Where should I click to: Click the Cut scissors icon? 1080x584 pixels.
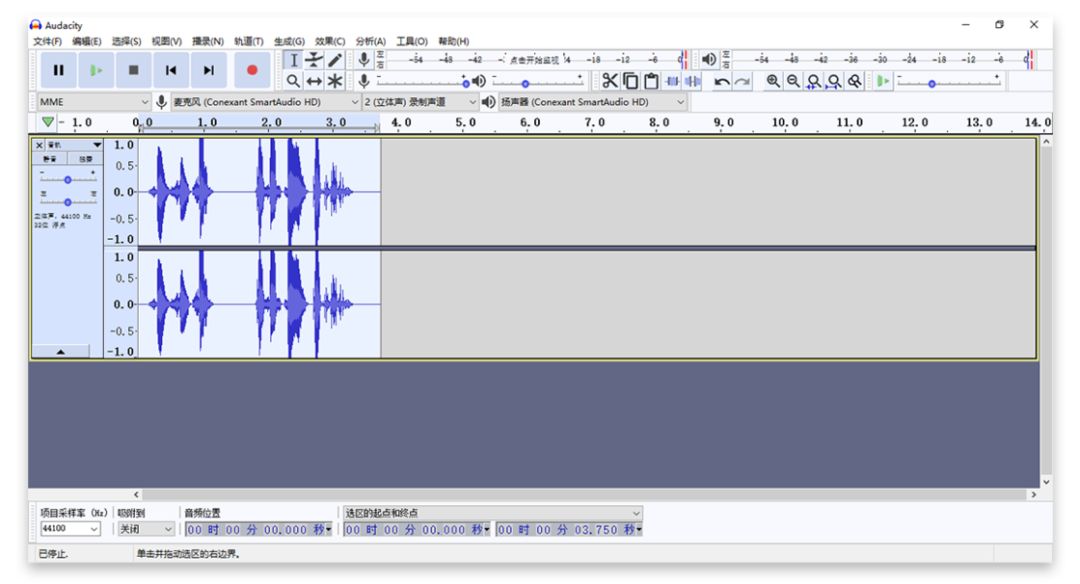point(608,81)
